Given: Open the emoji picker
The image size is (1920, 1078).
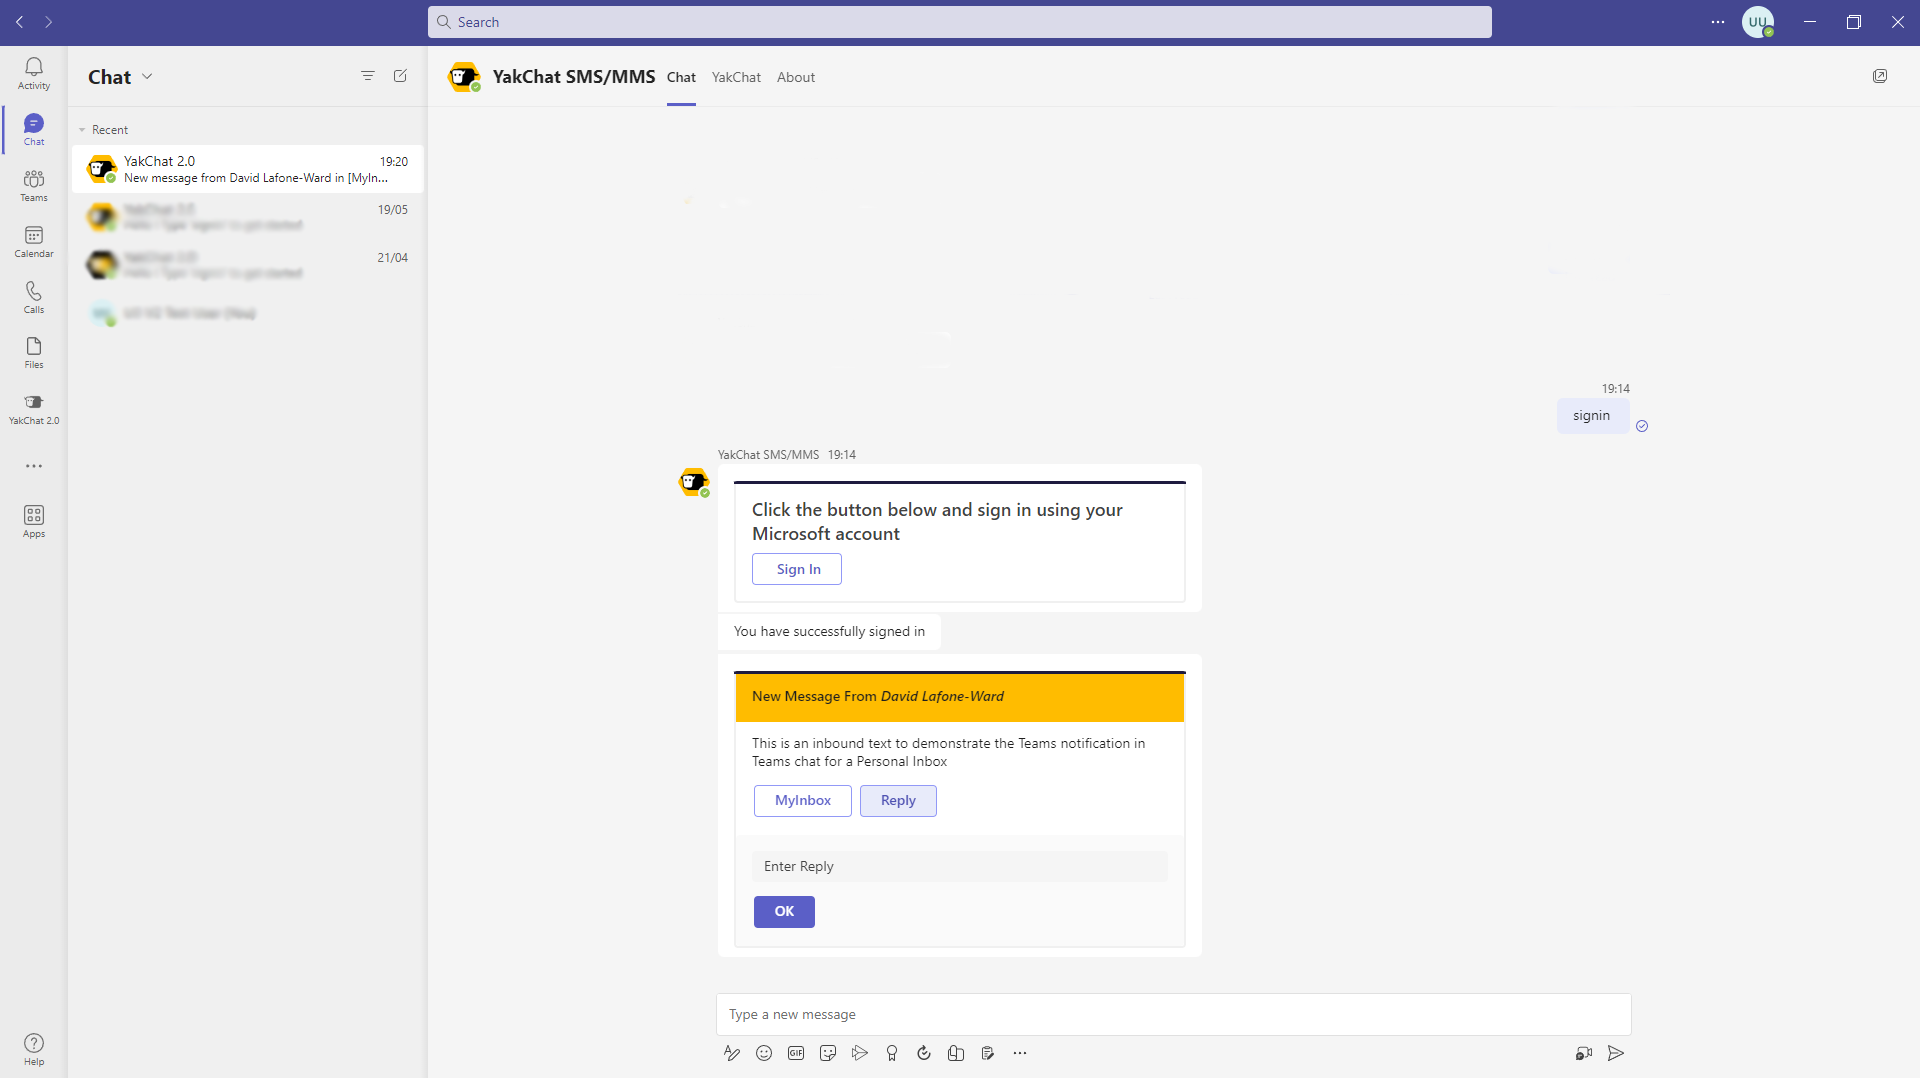Looking at the screenshot, I should pyautogui.click(x=764, y=1053).
